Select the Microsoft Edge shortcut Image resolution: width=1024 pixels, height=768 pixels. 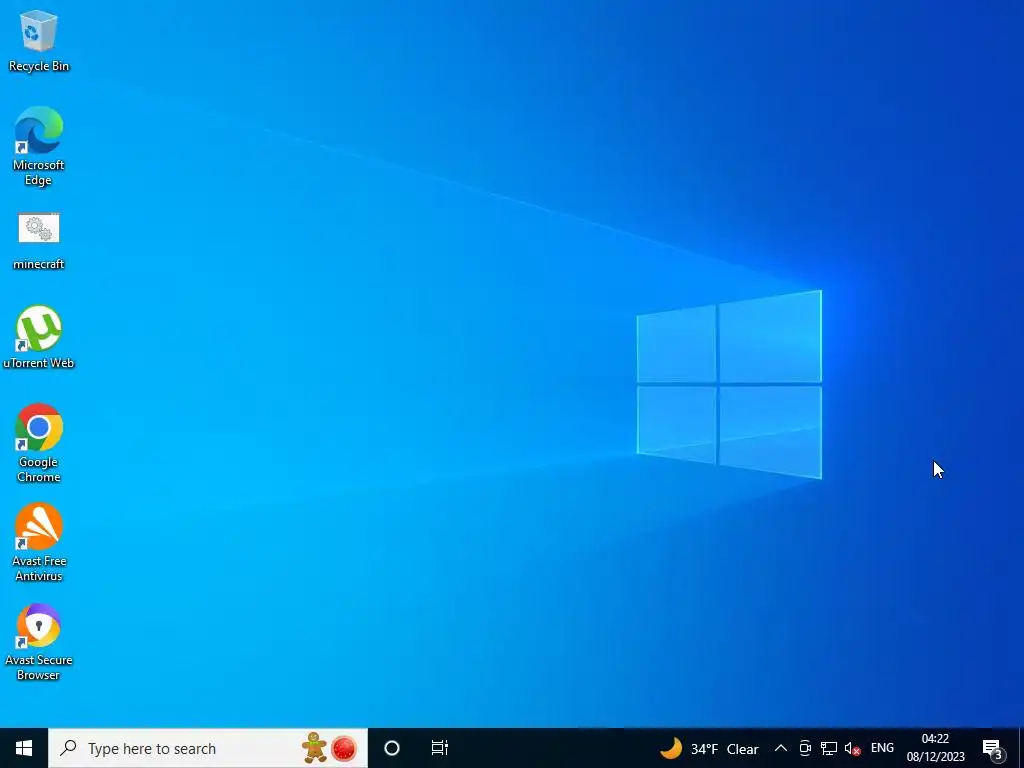[39, 146]
